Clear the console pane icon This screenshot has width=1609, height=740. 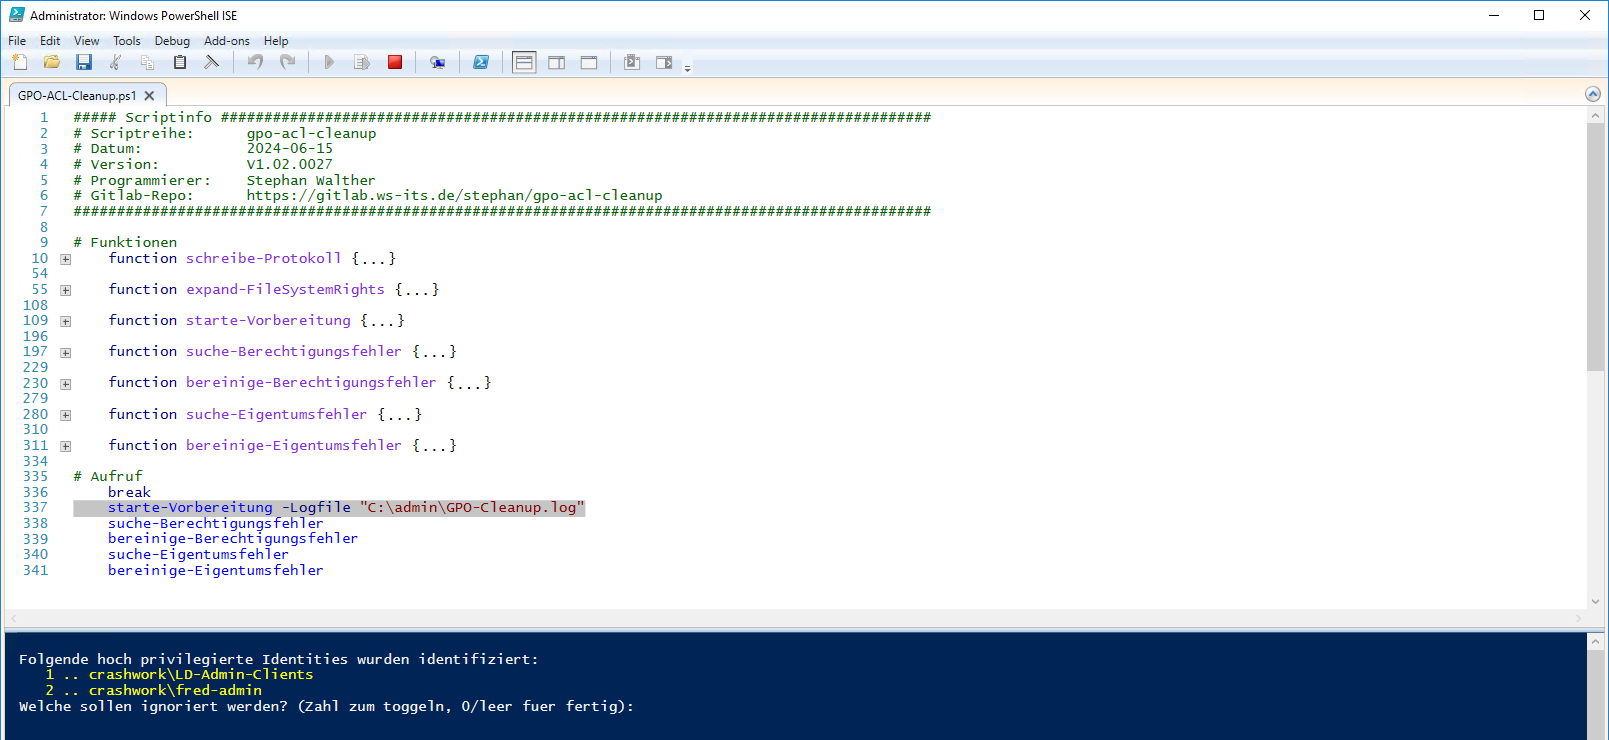tap(211, 62)
